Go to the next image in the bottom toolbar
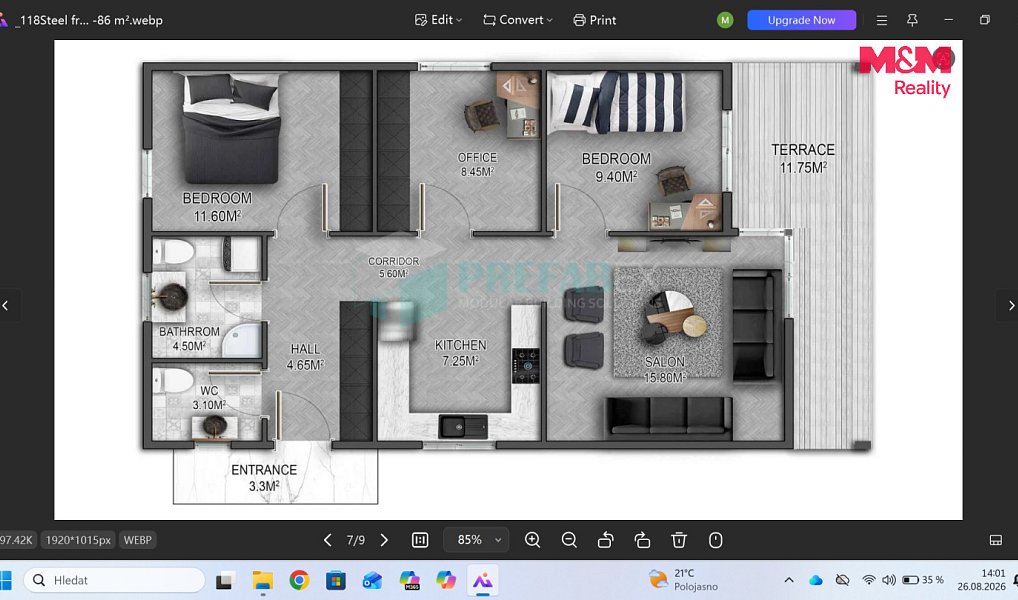 coord(384,540)
